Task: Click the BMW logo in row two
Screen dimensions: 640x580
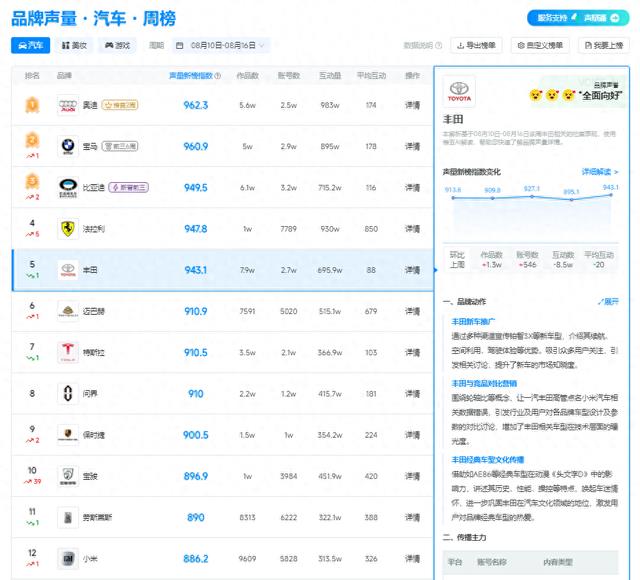Action: tap(68, 146)
